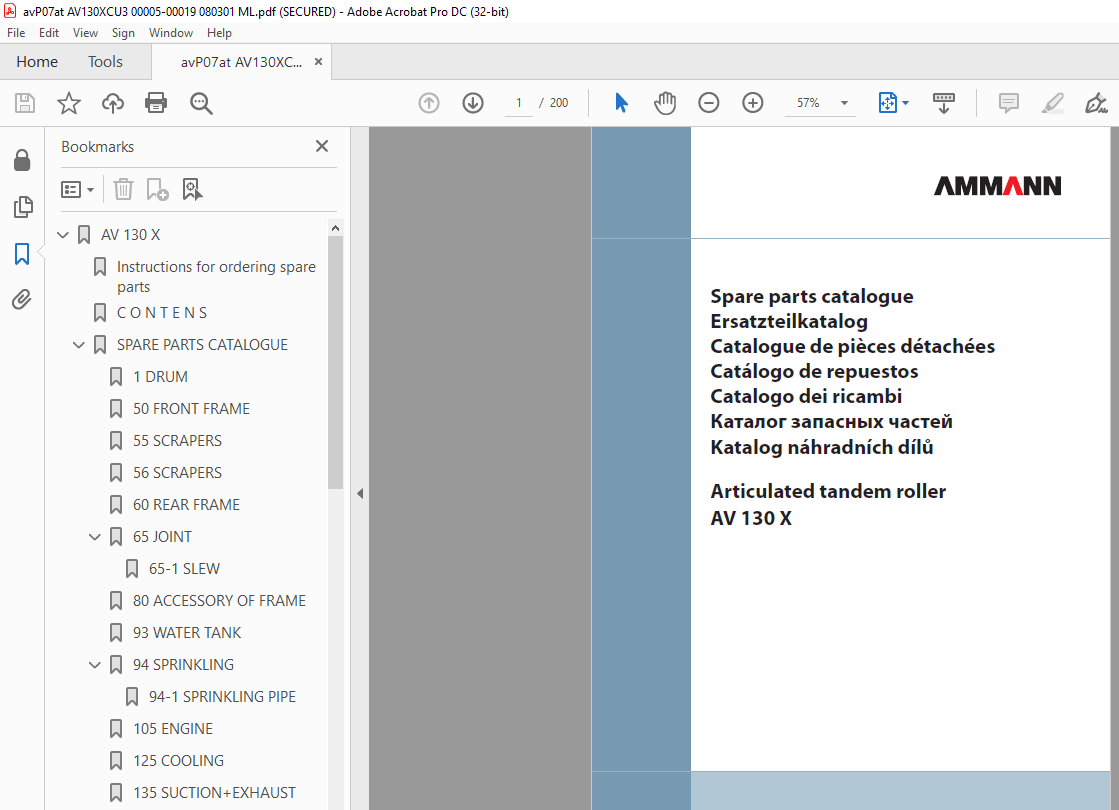Viewport: 1119px width, 810px height.
Task: Open the File menu
Action: coord(16,33)
